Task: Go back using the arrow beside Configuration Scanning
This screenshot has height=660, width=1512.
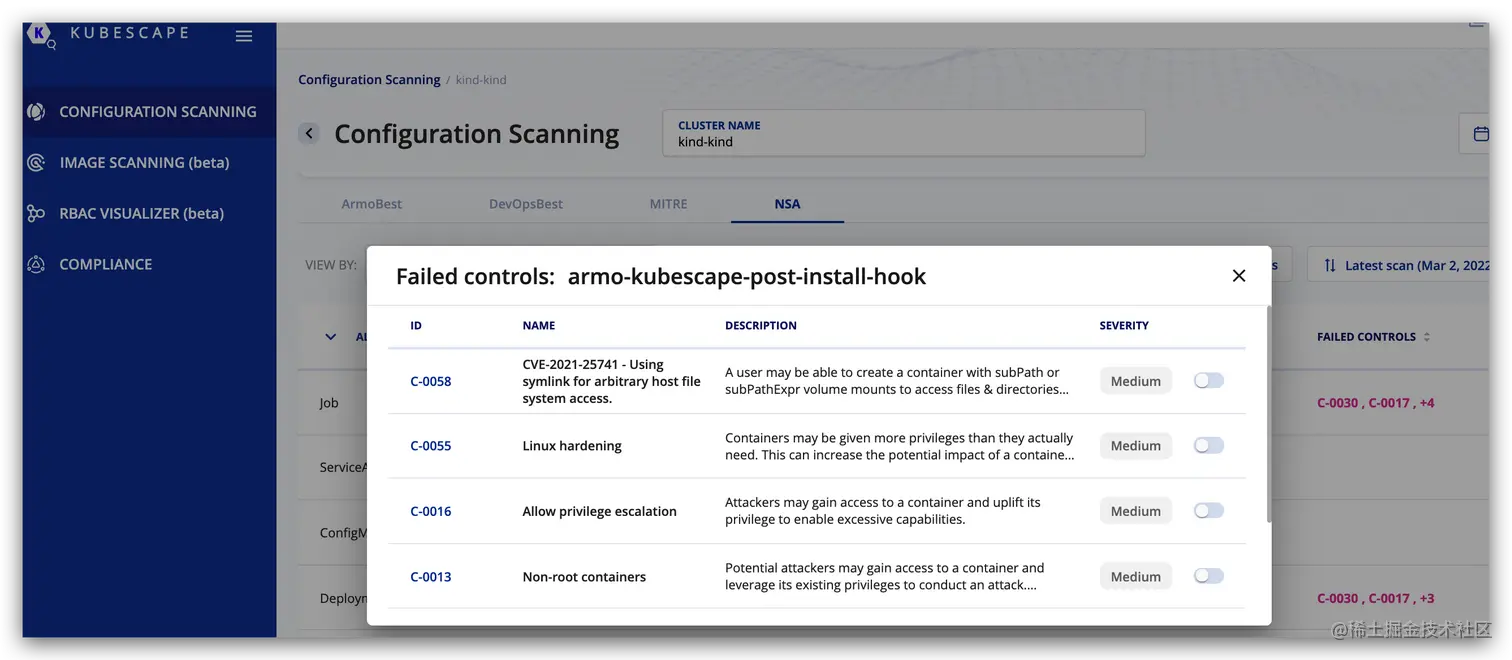Action: [309, 133]
